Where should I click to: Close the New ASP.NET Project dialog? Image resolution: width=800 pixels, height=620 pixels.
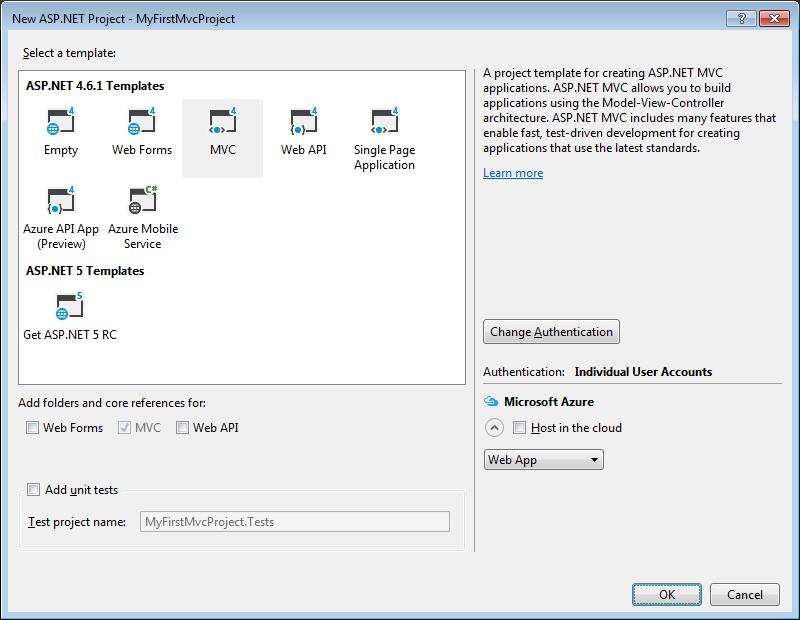pos(774,18)
